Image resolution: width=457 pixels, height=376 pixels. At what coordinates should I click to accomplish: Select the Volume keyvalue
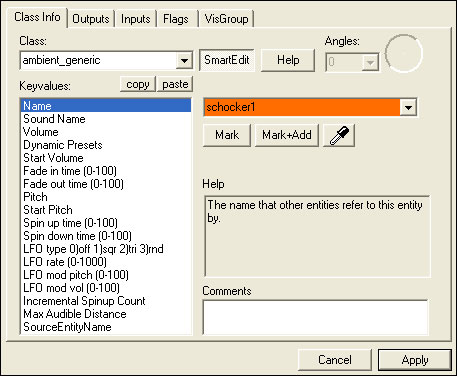[x=106, y=132]
